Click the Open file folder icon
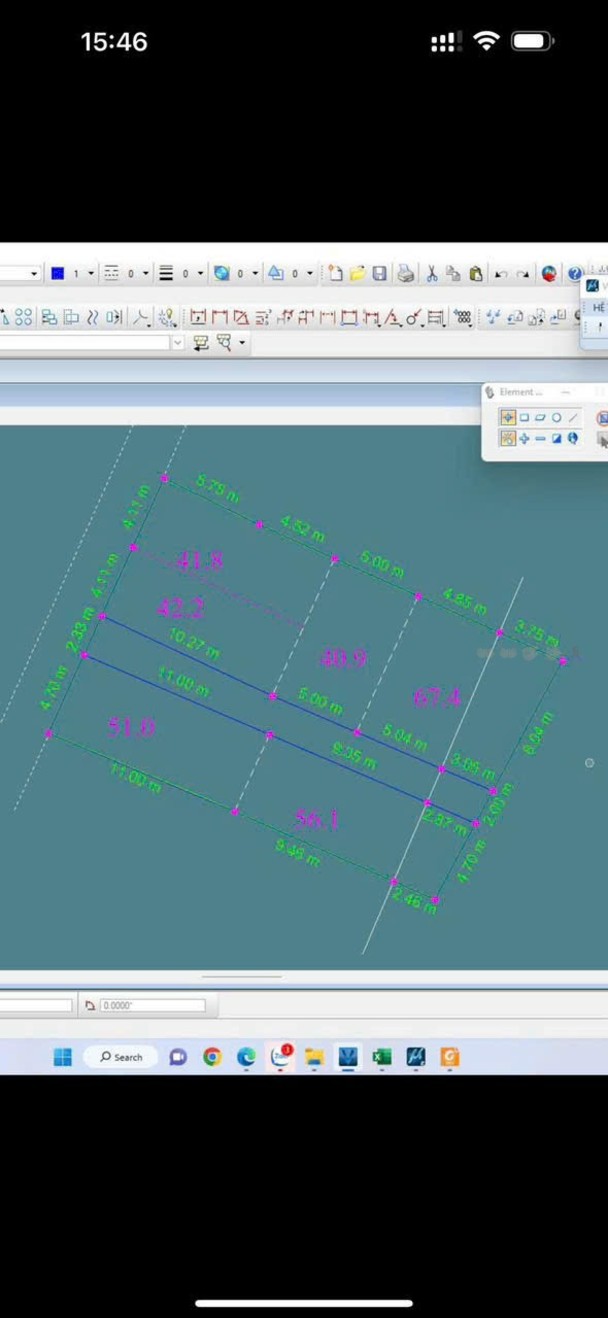This screenshot has height=1318, width=608. tap(357, 273)
